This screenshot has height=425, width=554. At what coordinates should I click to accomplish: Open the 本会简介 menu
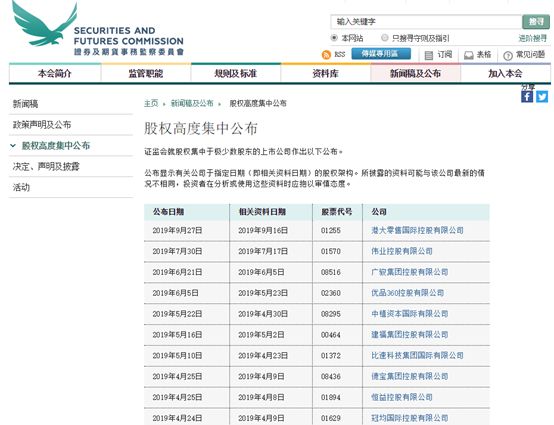coord(55,73)
